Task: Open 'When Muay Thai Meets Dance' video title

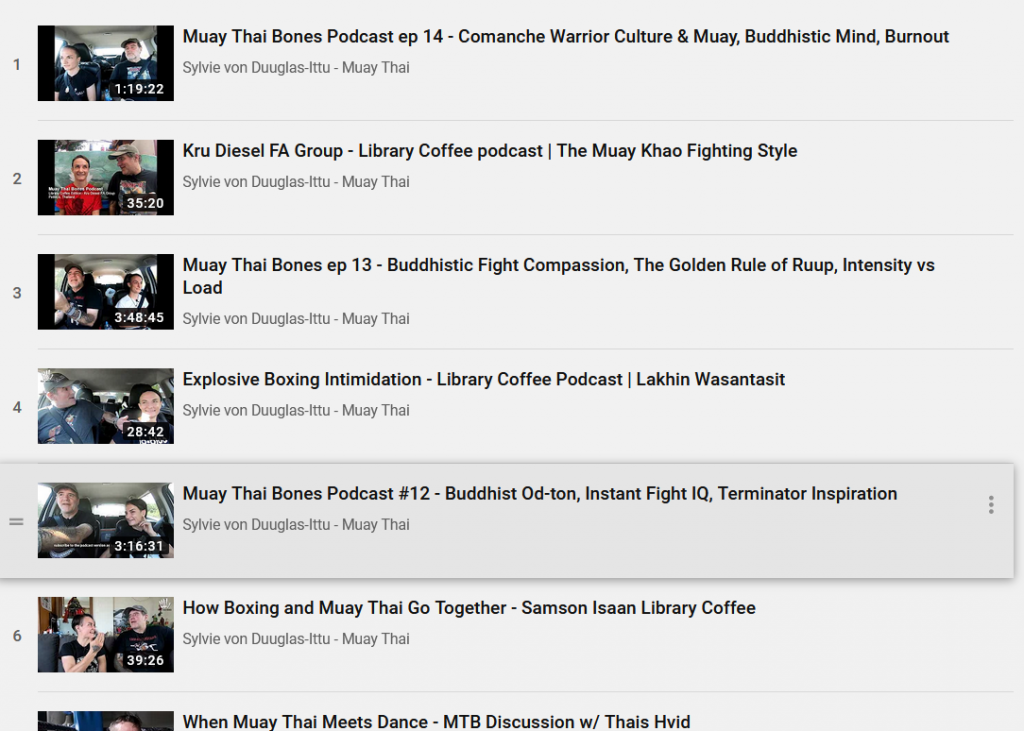Action: pos(436,721)
